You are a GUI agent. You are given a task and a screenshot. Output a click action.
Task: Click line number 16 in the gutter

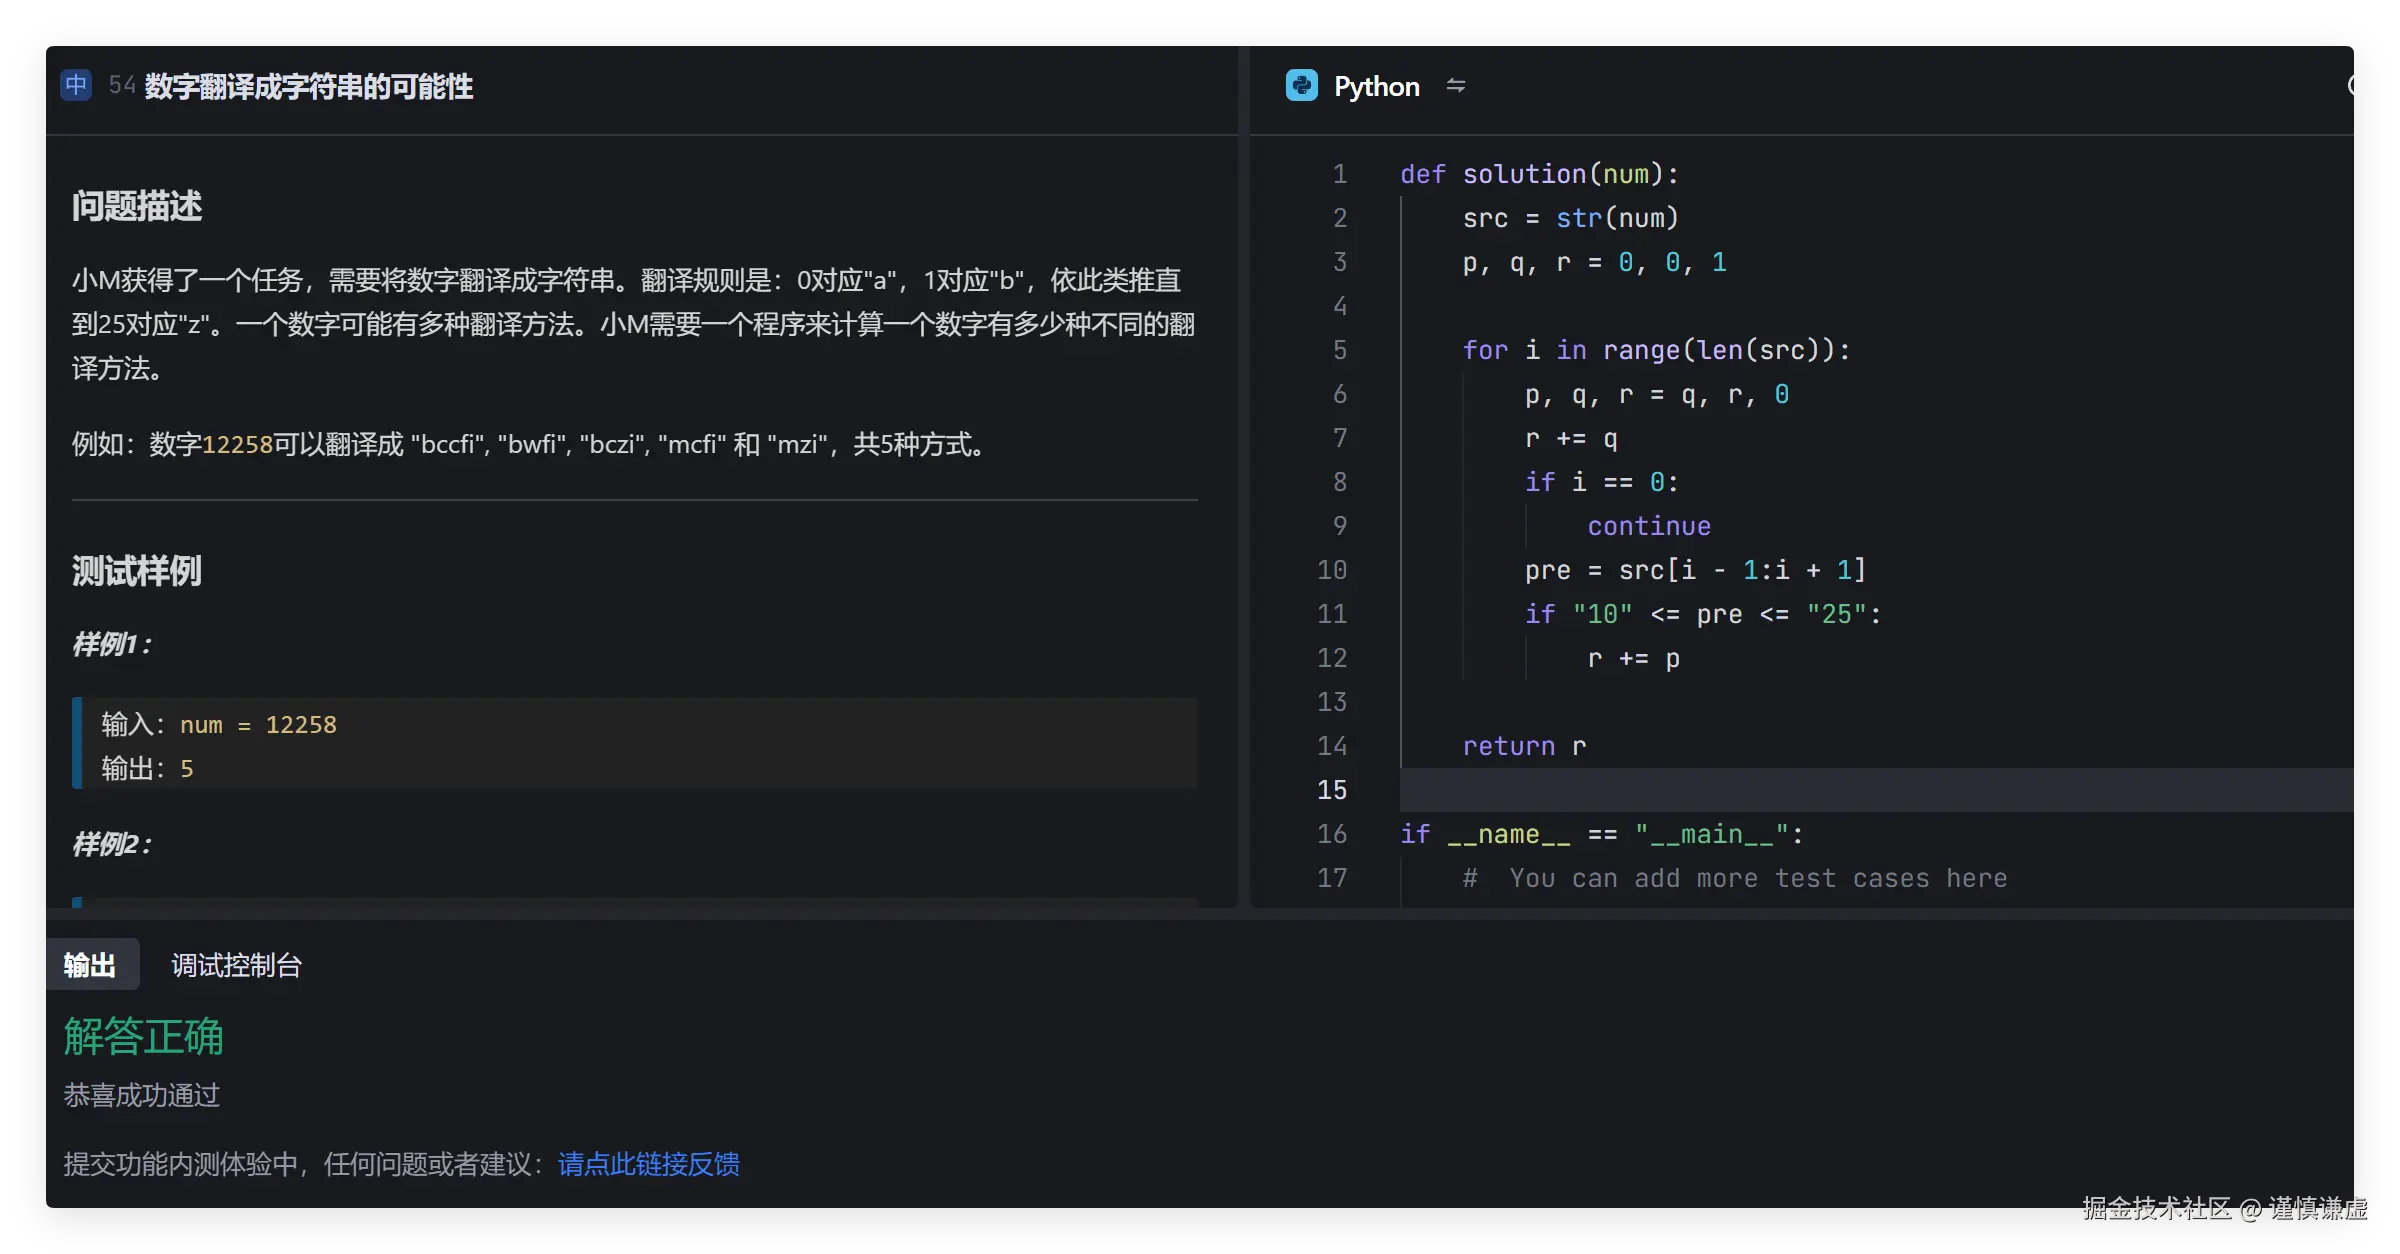click(1331, 834)
